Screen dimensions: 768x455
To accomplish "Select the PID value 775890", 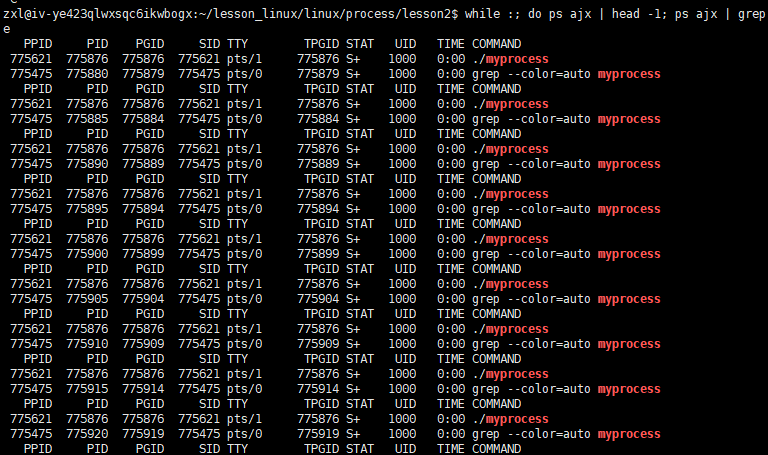I will pyautogui.click(x=87, y=164).
